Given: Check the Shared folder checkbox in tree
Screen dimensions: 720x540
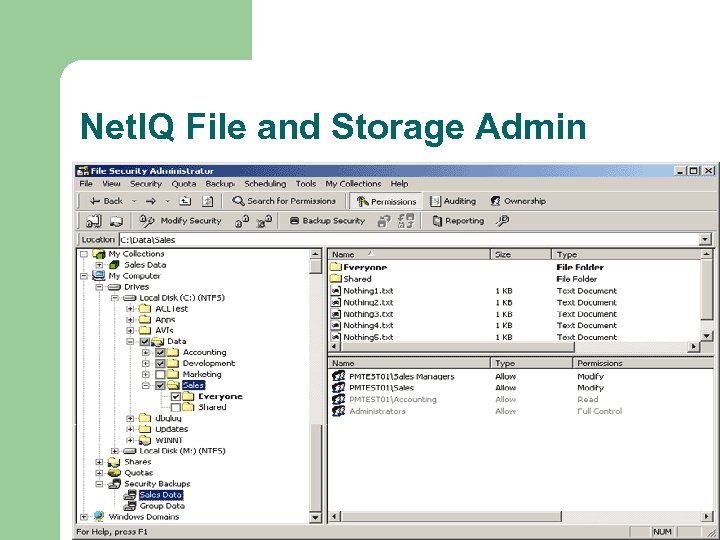Looking at the screenshot, I should pyautogui.click(x=175, y=407).
